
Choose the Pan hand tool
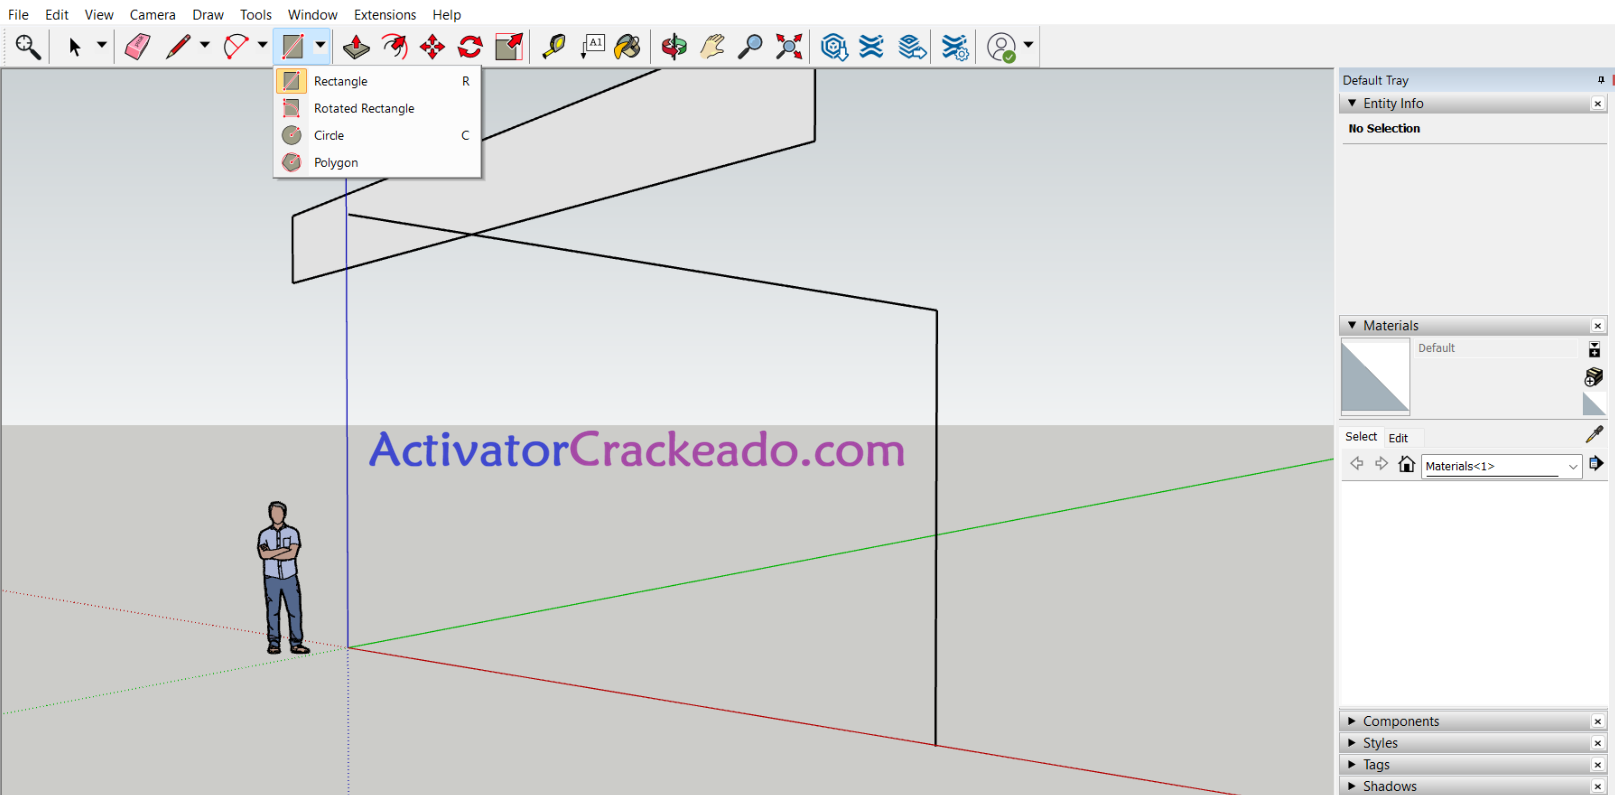click(712, 47)
